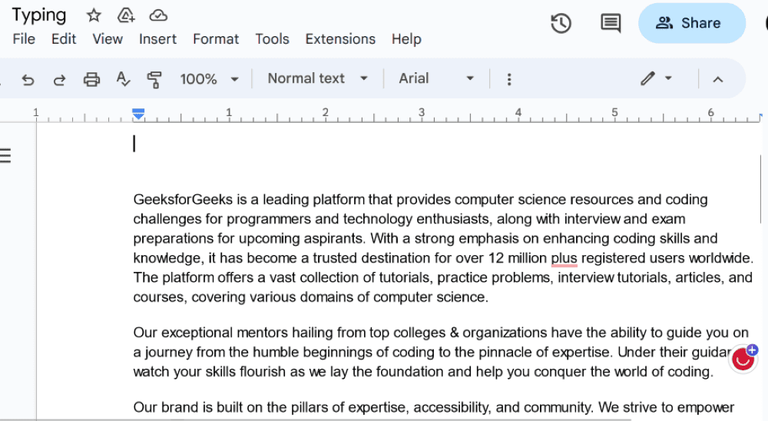Open the Extensions menu
Image resolution: width=768 pixels, height=421 pixels.
click(x=340, y=39)
